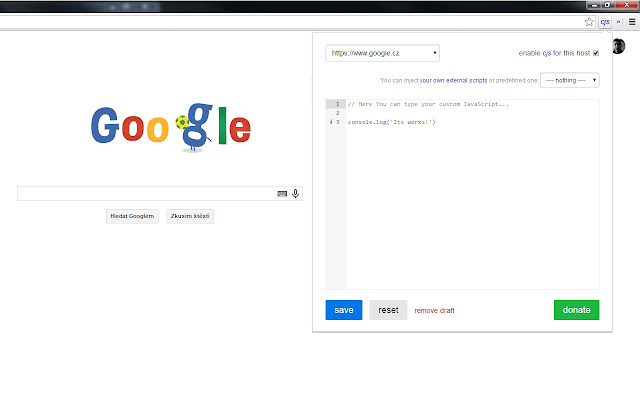Save the custom JavaScript

[x=344, y=310]
